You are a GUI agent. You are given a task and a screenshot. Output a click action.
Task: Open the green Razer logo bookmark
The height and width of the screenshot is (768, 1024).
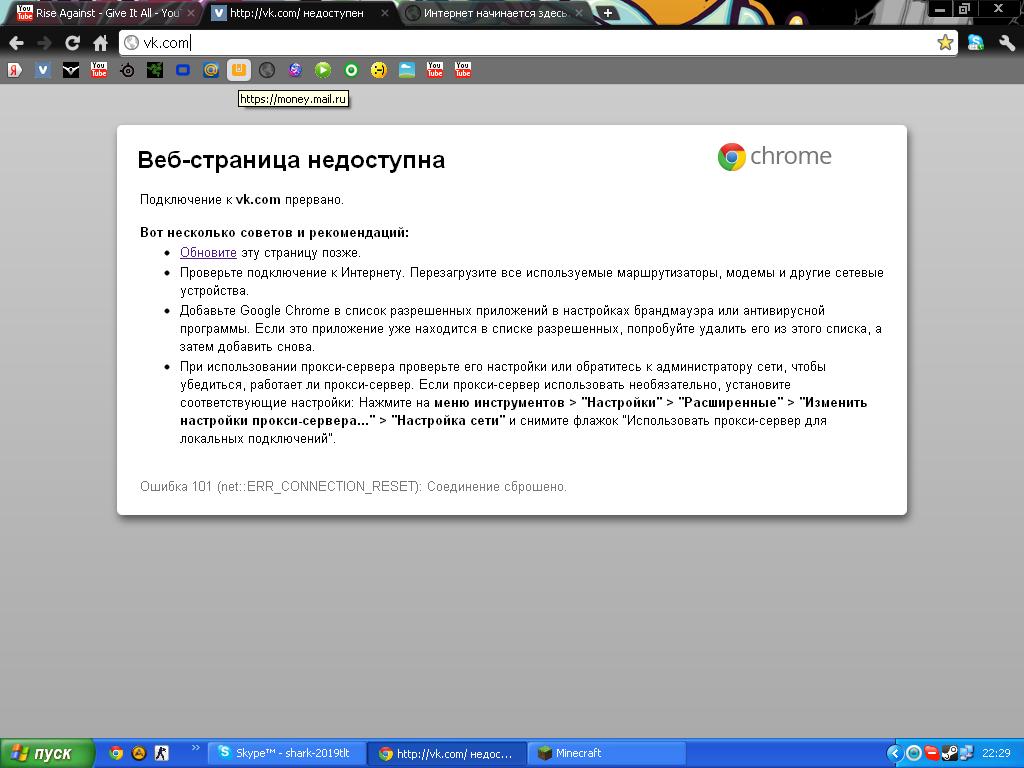coord(155,70)
